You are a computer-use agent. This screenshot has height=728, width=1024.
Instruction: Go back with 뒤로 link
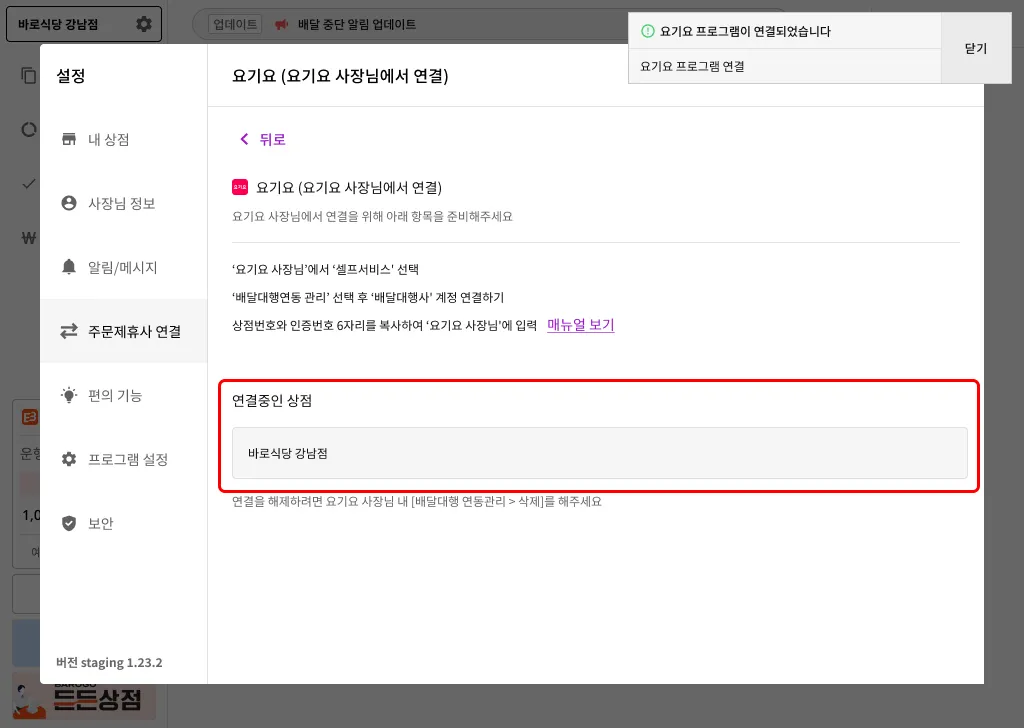[263, 139]
